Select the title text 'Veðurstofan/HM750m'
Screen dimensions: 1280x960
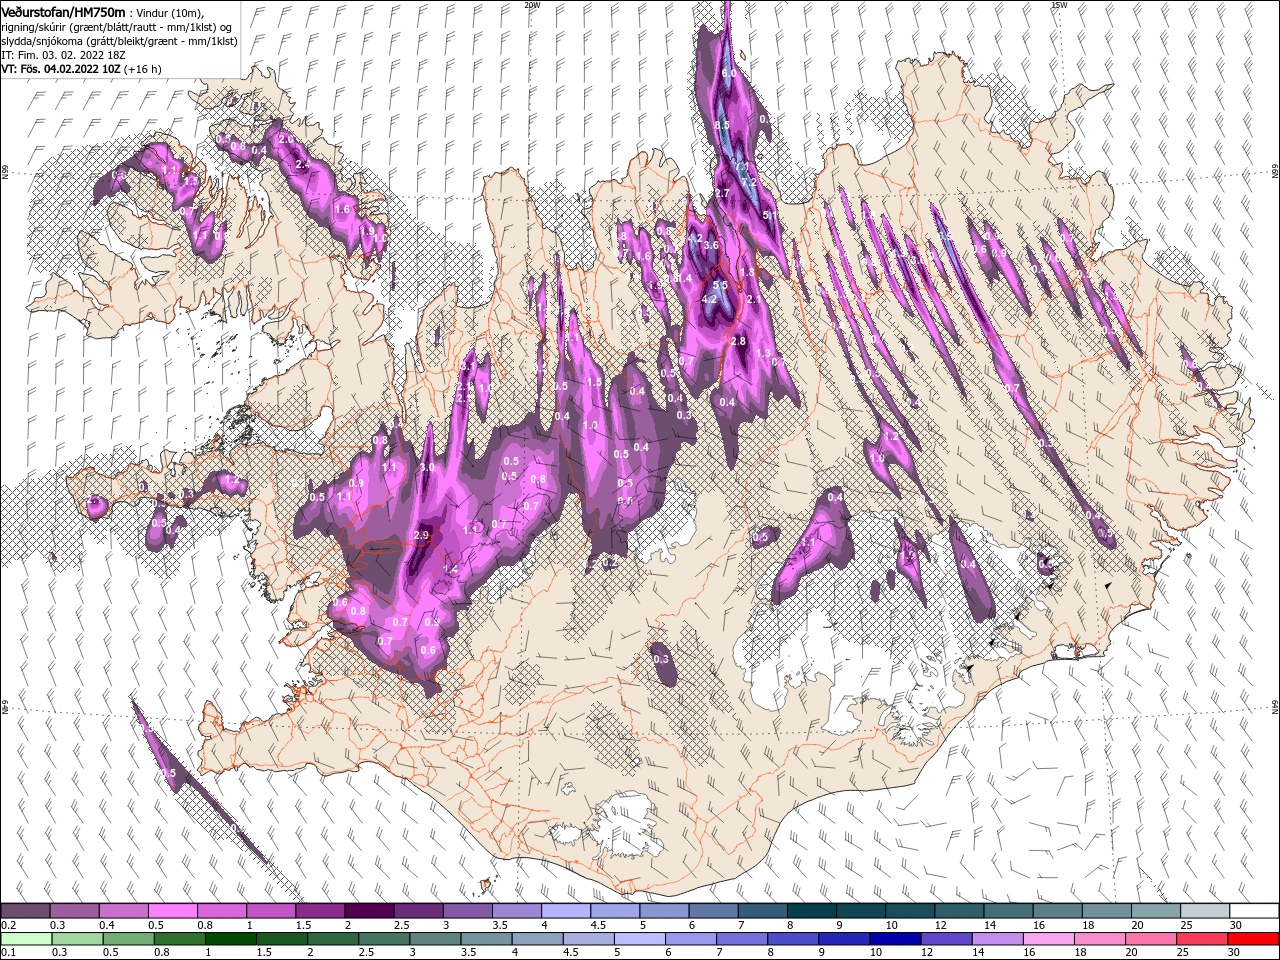coord(64,12)
